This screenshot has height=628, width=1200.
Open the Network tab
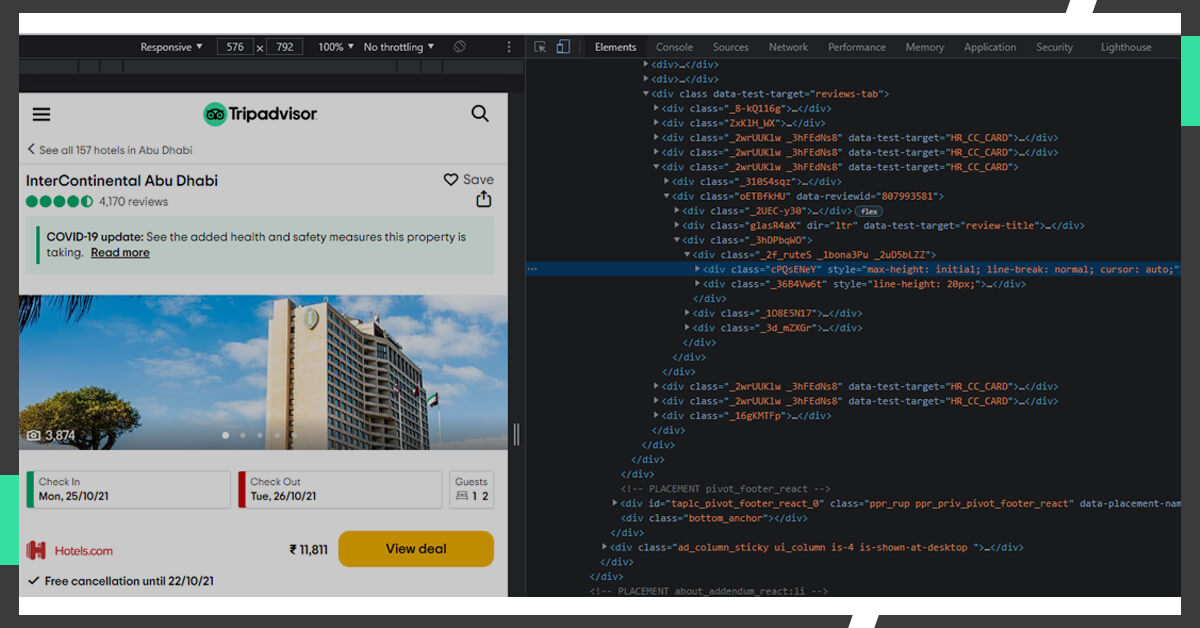(788, 47)
